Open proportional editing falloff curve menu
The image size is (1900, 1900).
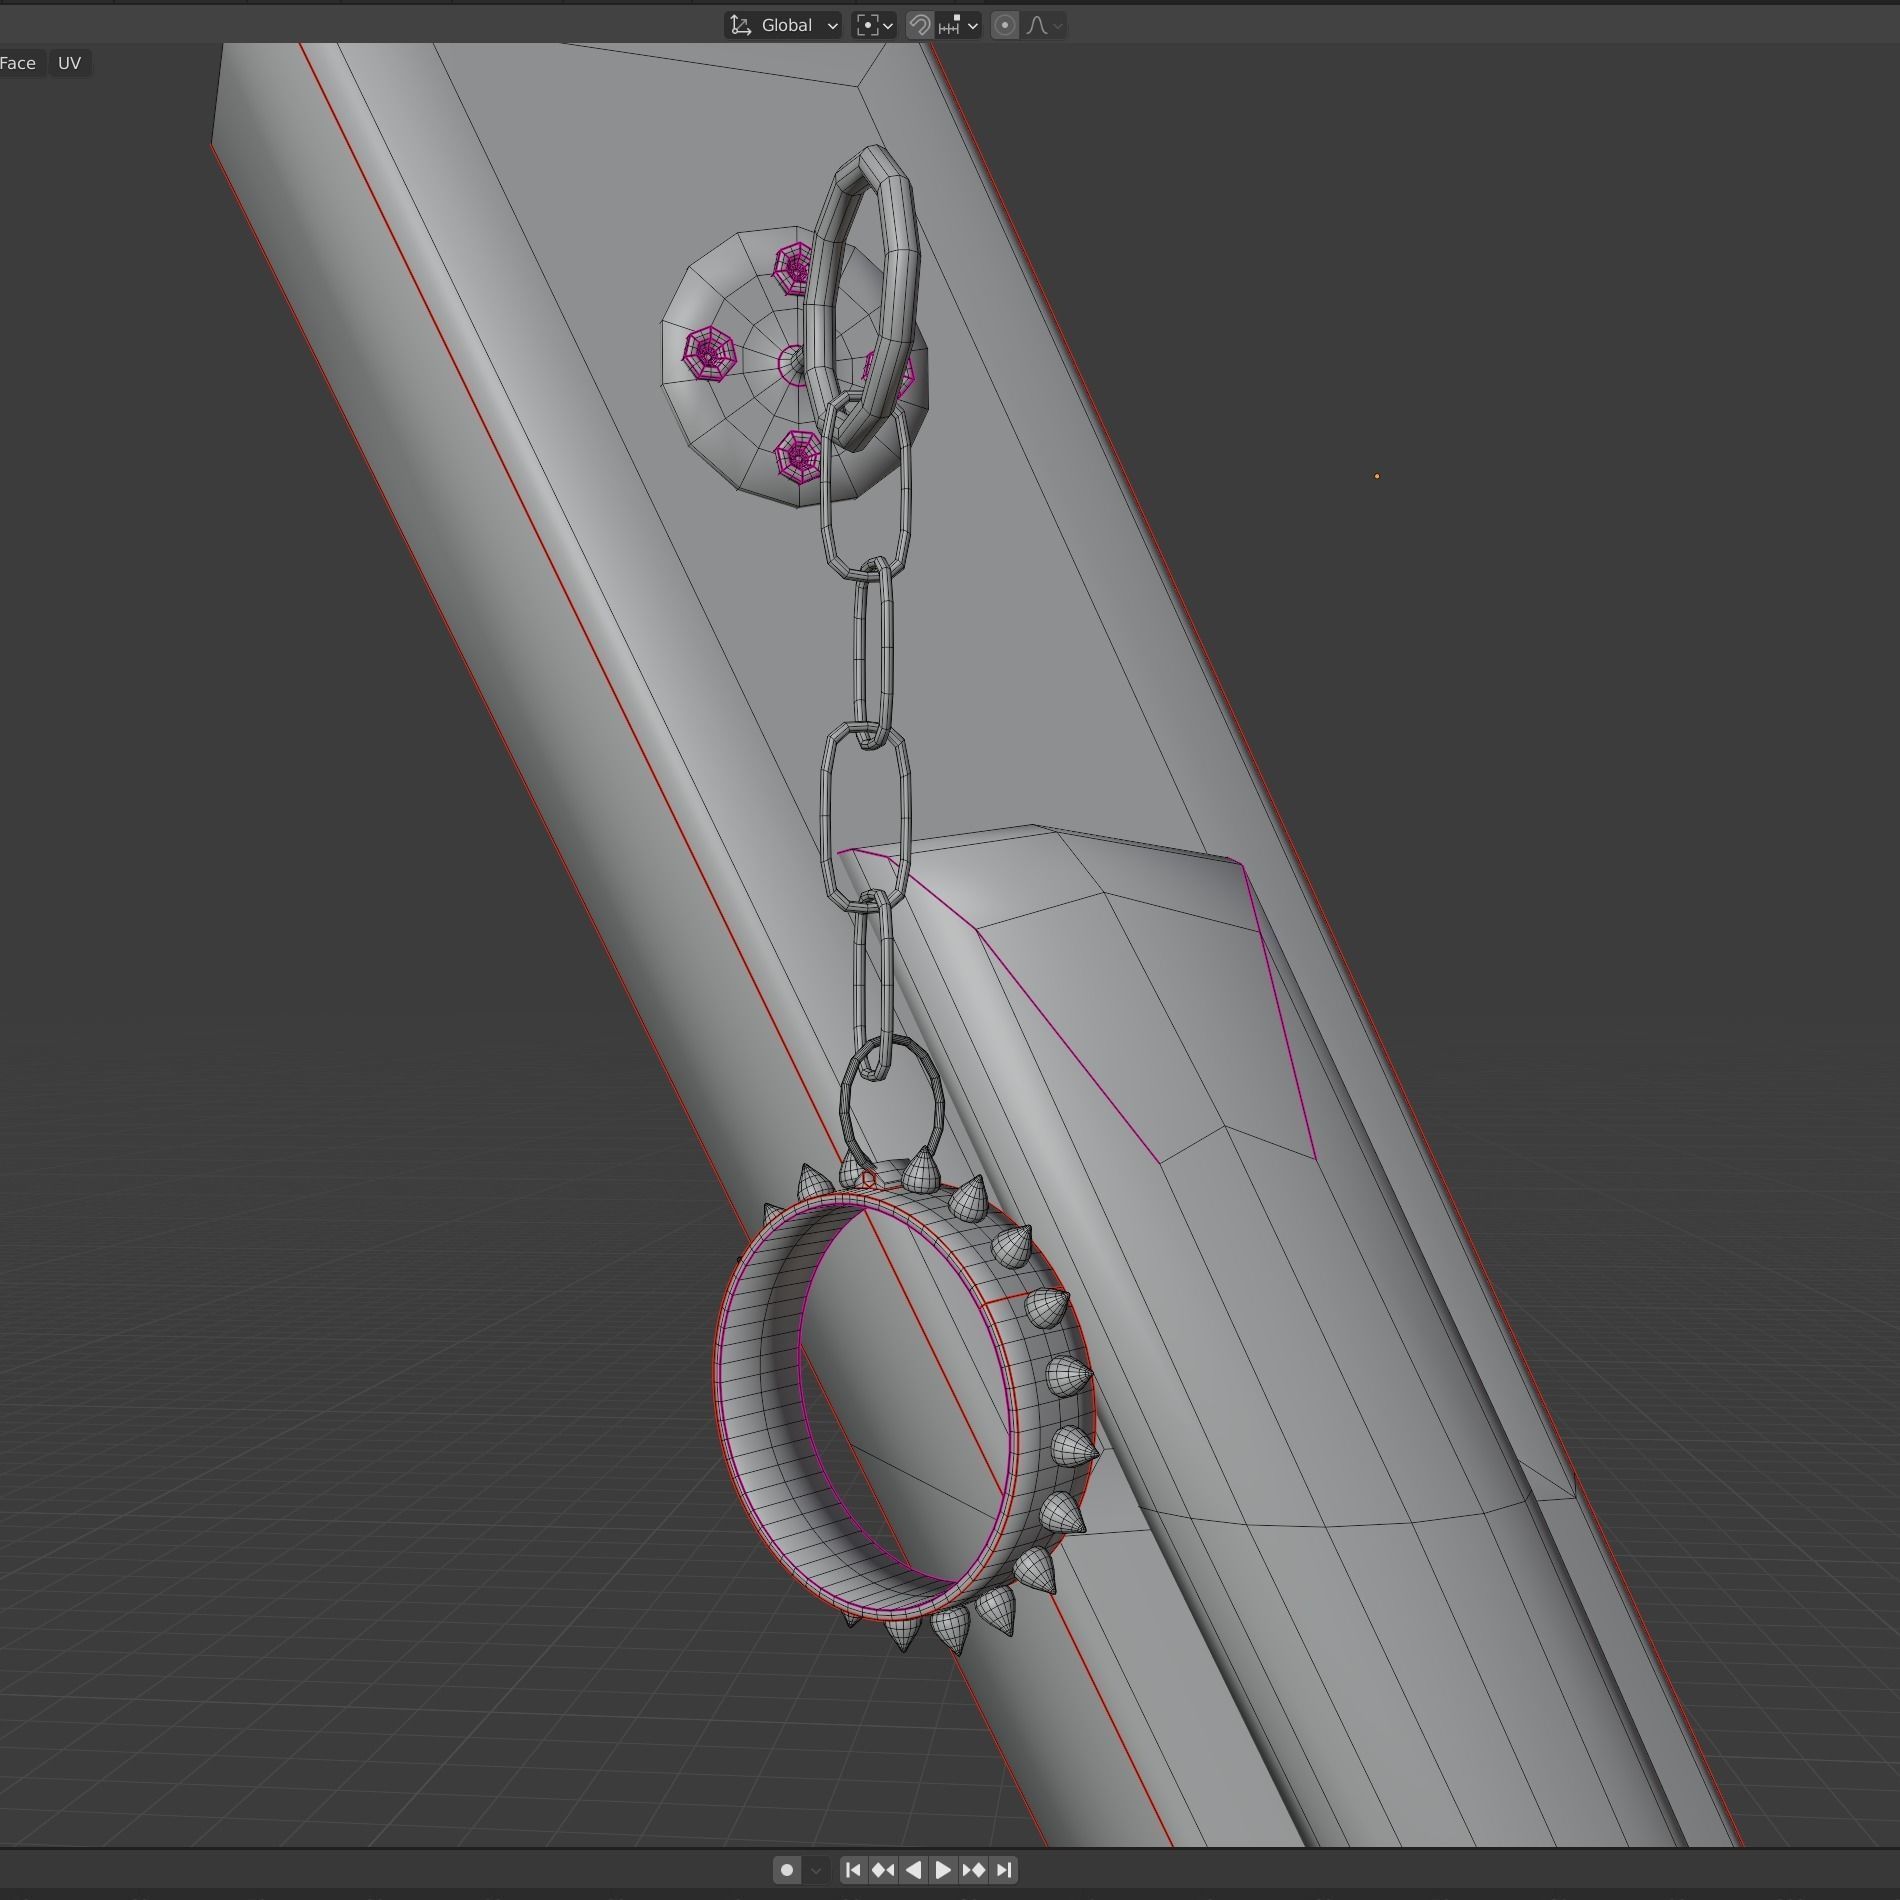point(1044,25)
